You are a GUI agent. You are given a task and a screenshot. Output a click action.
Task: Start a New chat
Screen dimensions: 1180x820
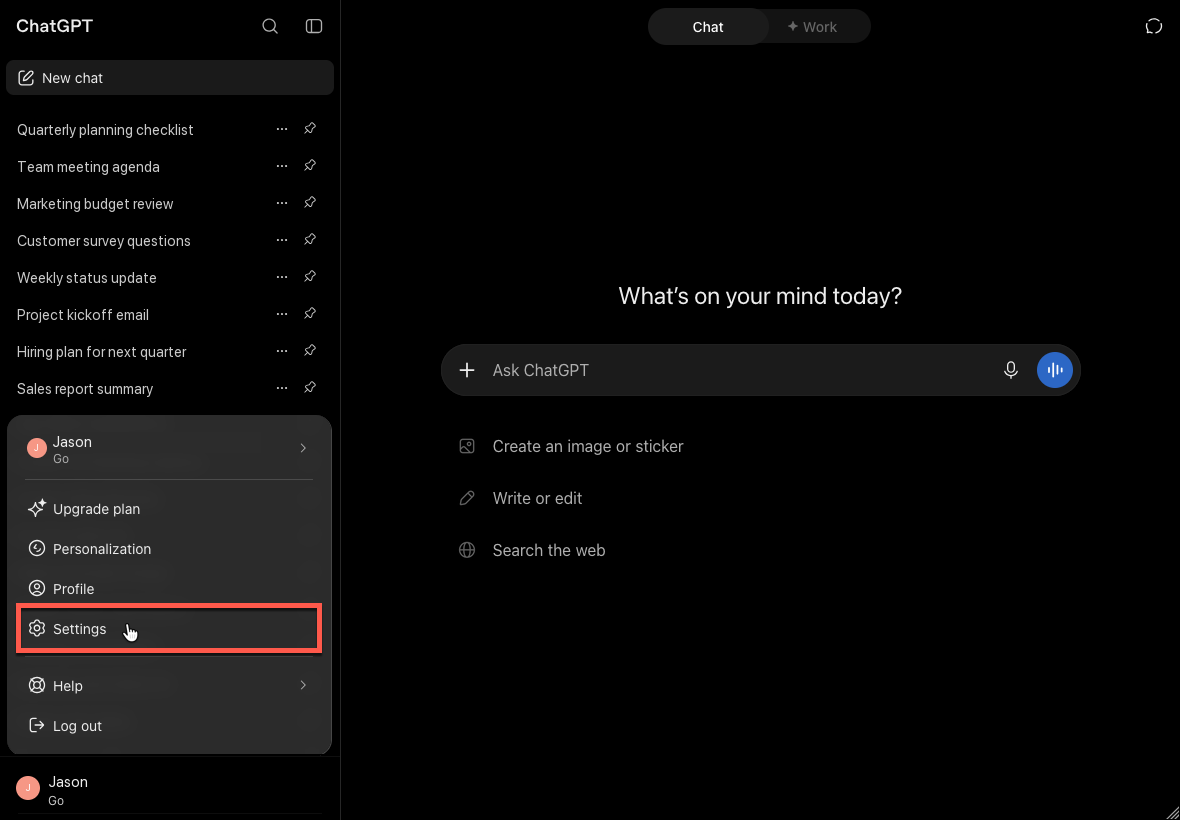(169, 77)
